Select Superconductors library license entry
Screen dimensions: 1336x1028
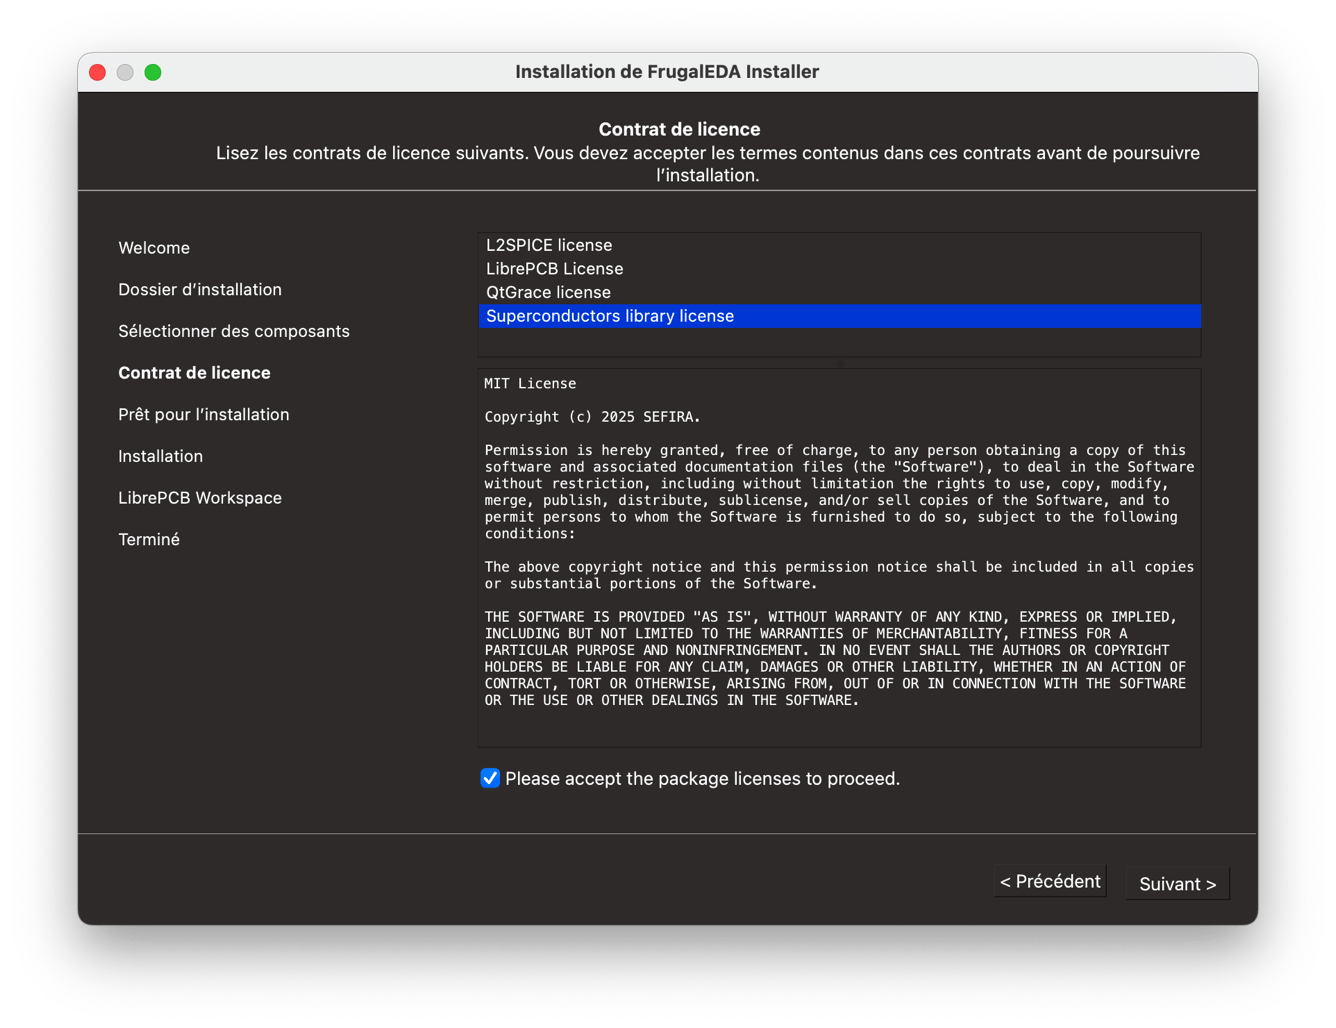610,316
